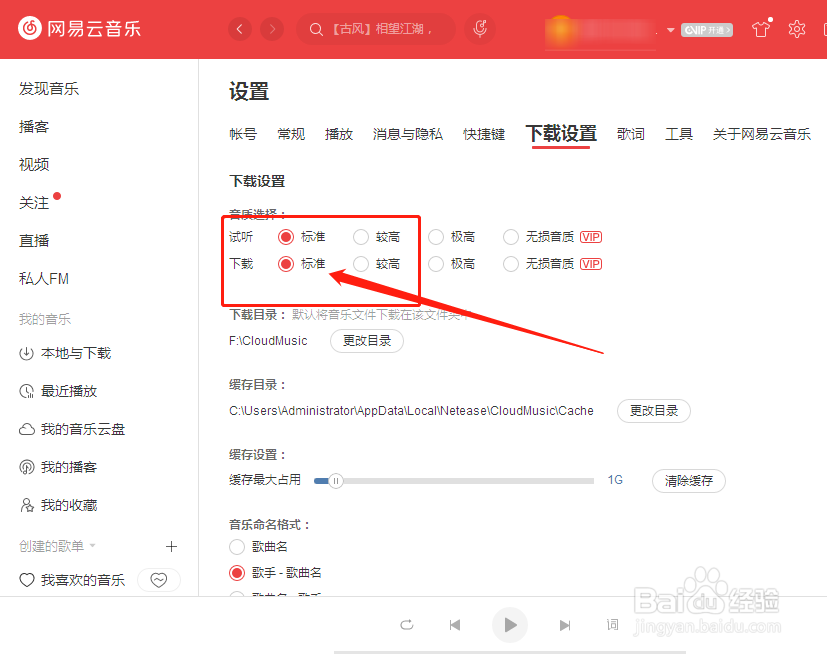Open the skin T-shirt icon
This screenshot has height=655, width=827.
click(x=762, y=28)
